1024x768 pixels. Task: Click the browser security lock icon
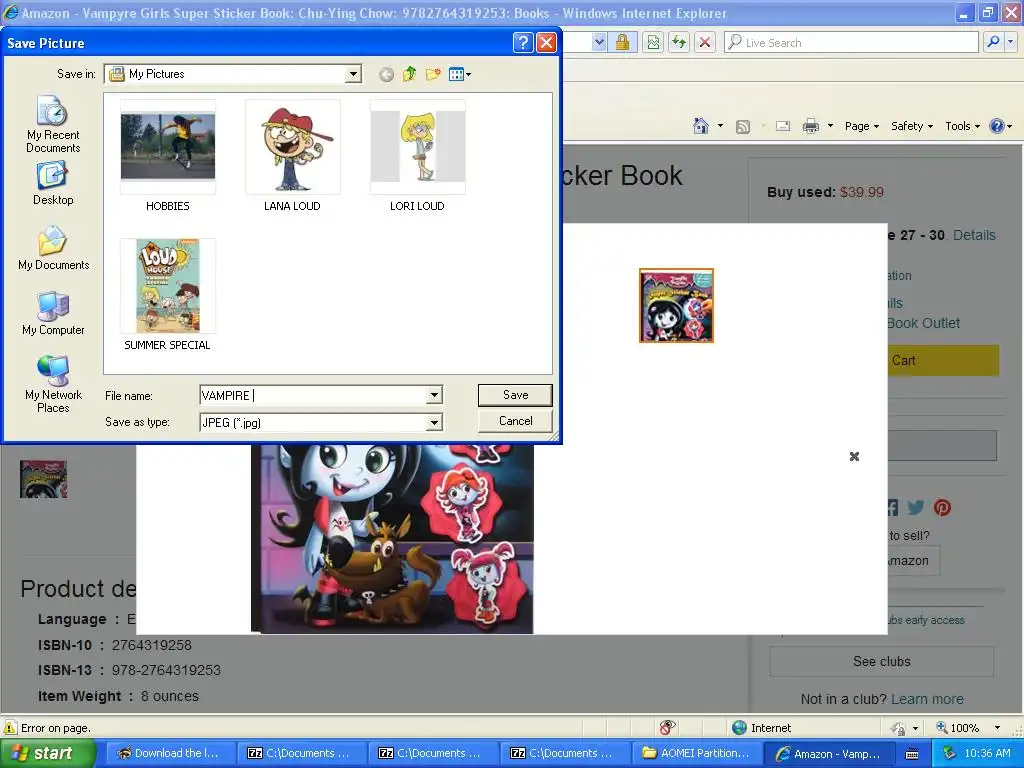point(622,42)
